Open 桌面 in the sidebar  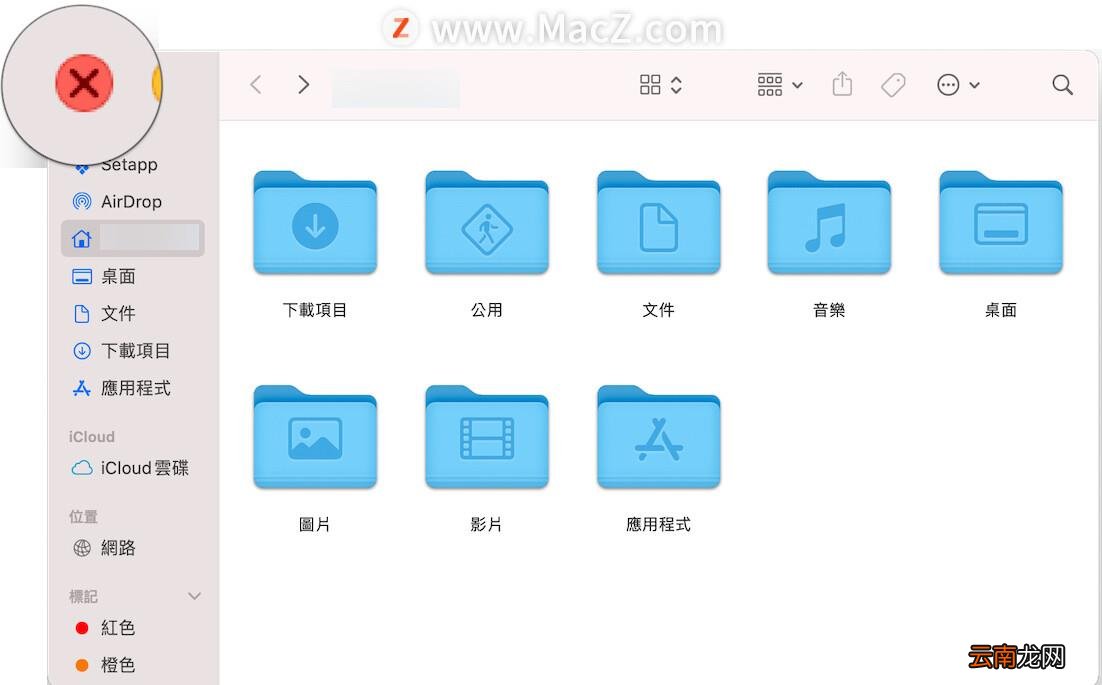coord(103,276)
